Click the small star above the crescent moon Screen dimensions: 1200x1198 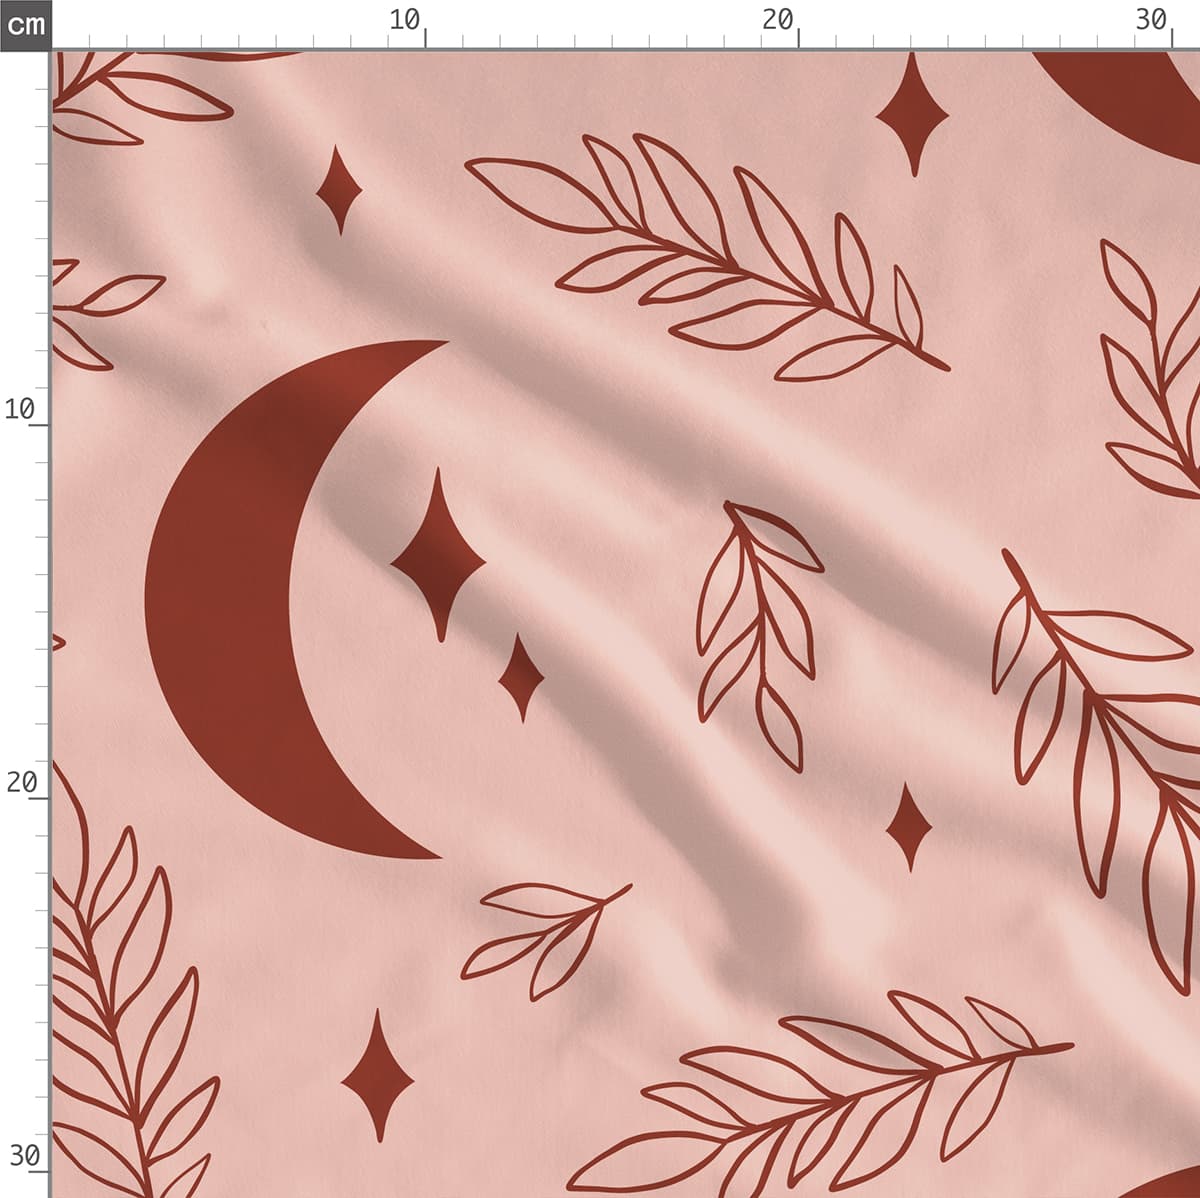(x=339, y=191)
